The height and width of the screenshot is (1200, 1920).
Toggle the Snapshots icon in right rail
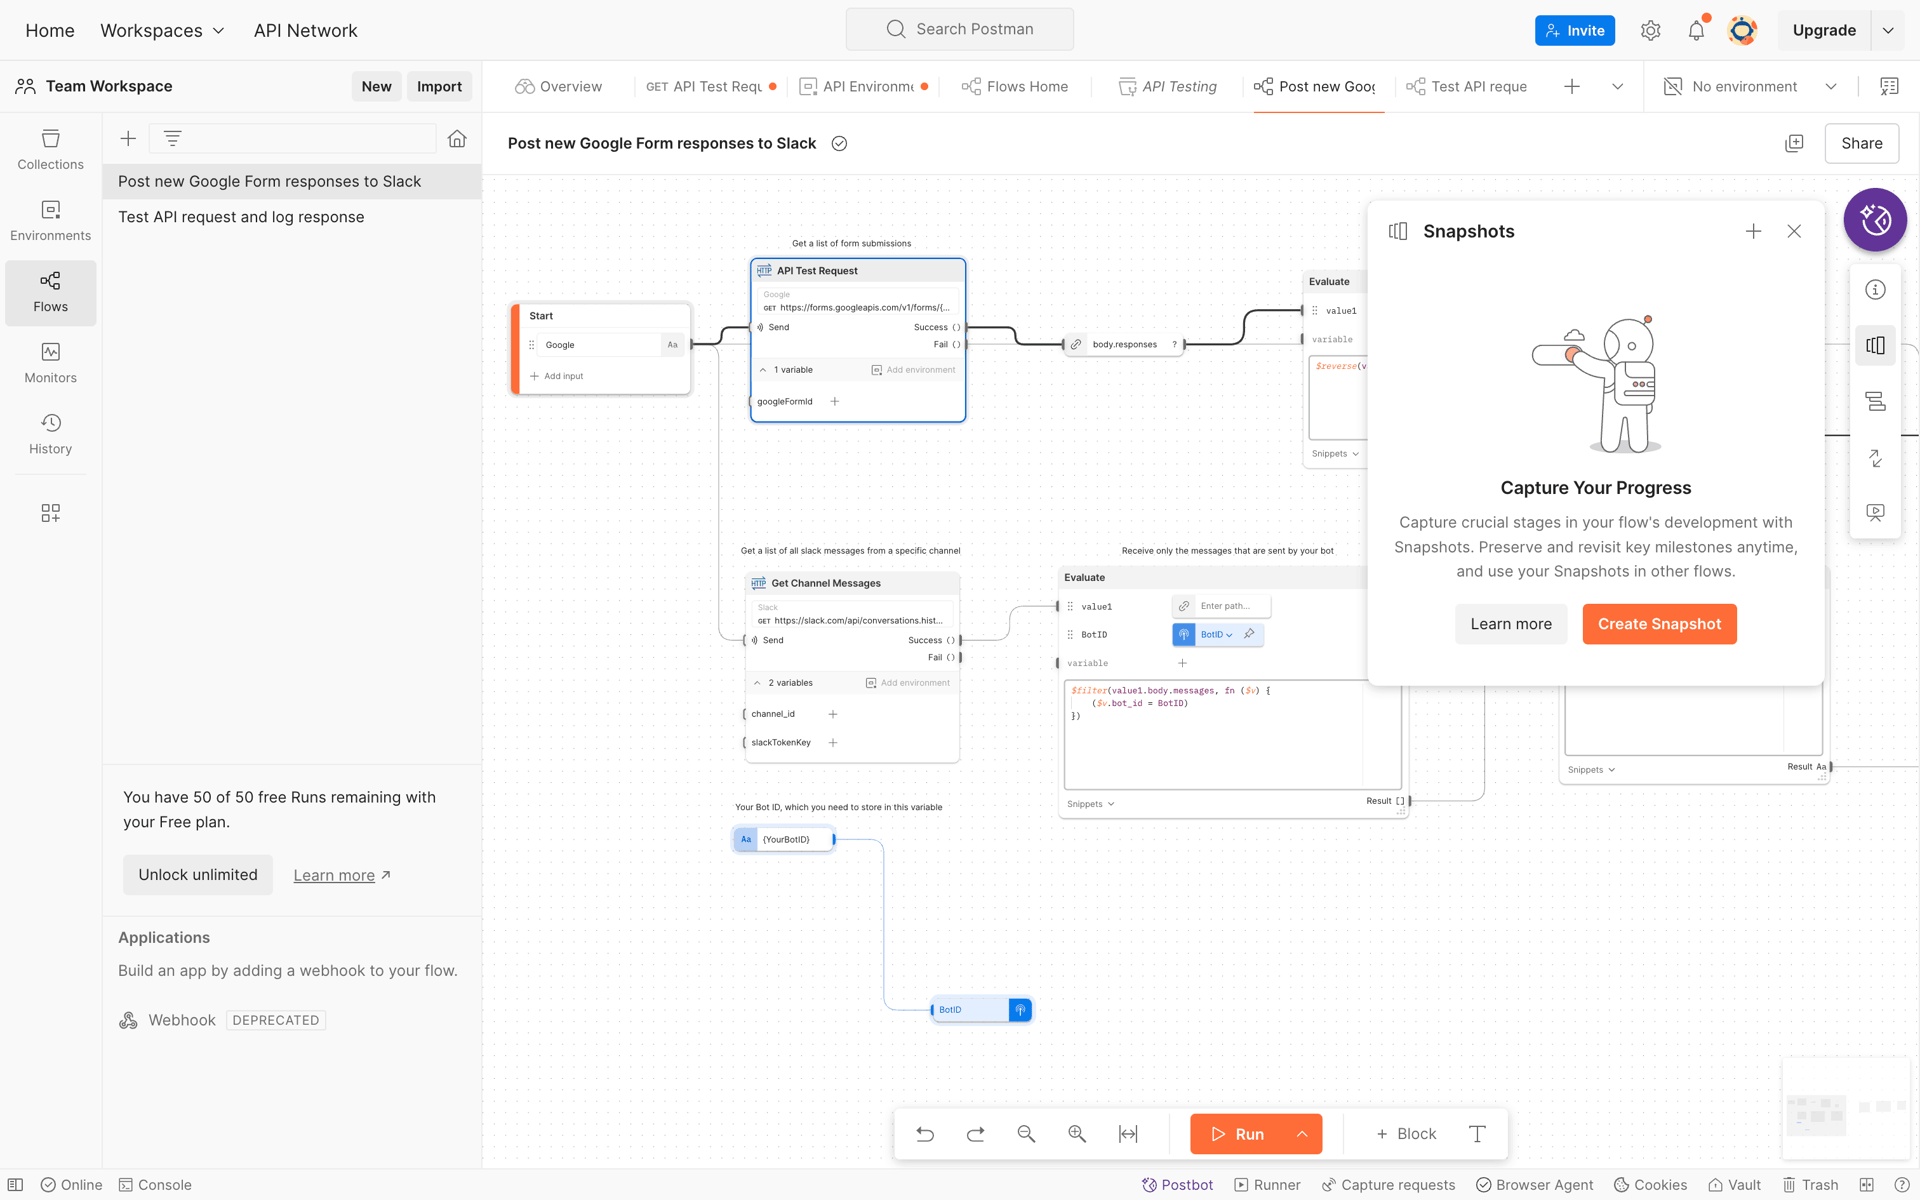coord(1875,345)
